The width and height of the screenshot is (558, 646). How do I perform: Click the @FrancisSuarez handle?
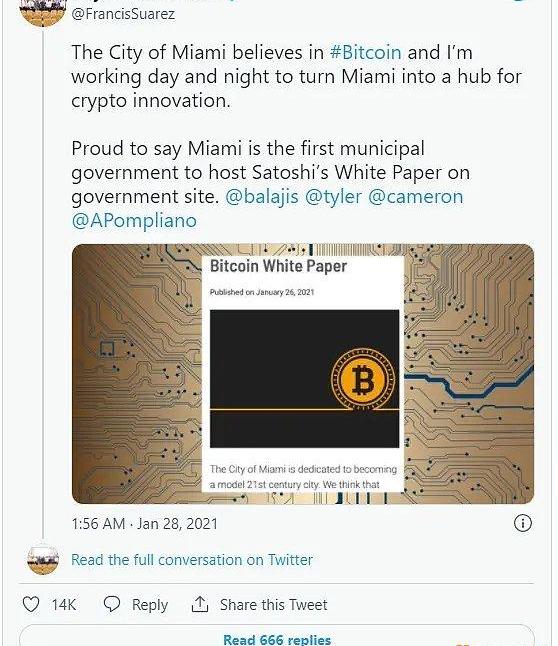[x=123, y=14]
